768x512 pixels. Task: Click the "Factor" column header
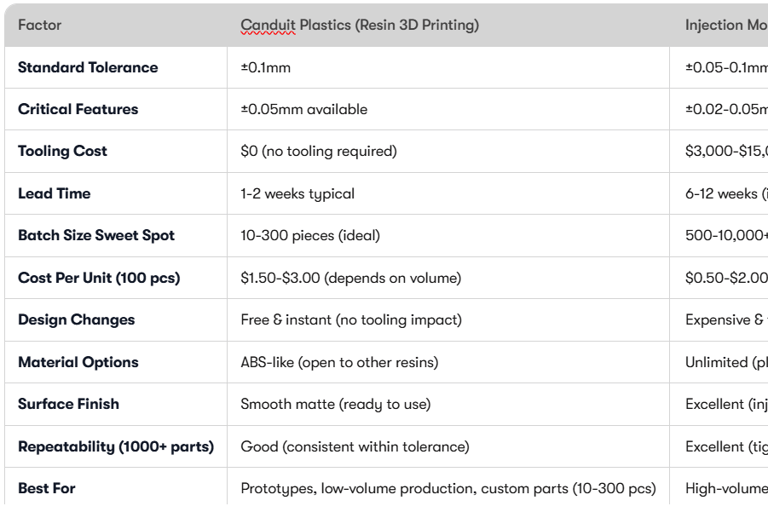(39, 25)
